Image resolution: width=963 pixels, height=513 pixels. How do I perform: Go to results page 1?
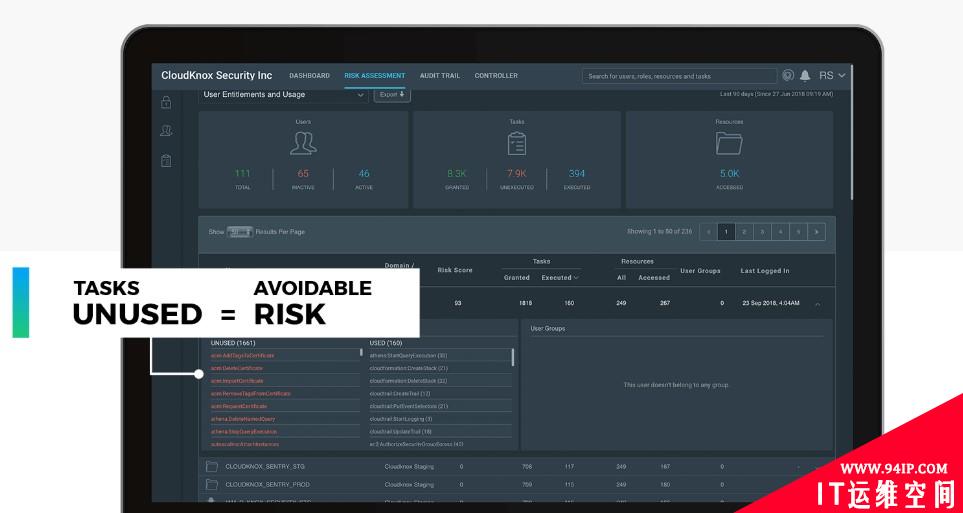[x=727, y=232]
